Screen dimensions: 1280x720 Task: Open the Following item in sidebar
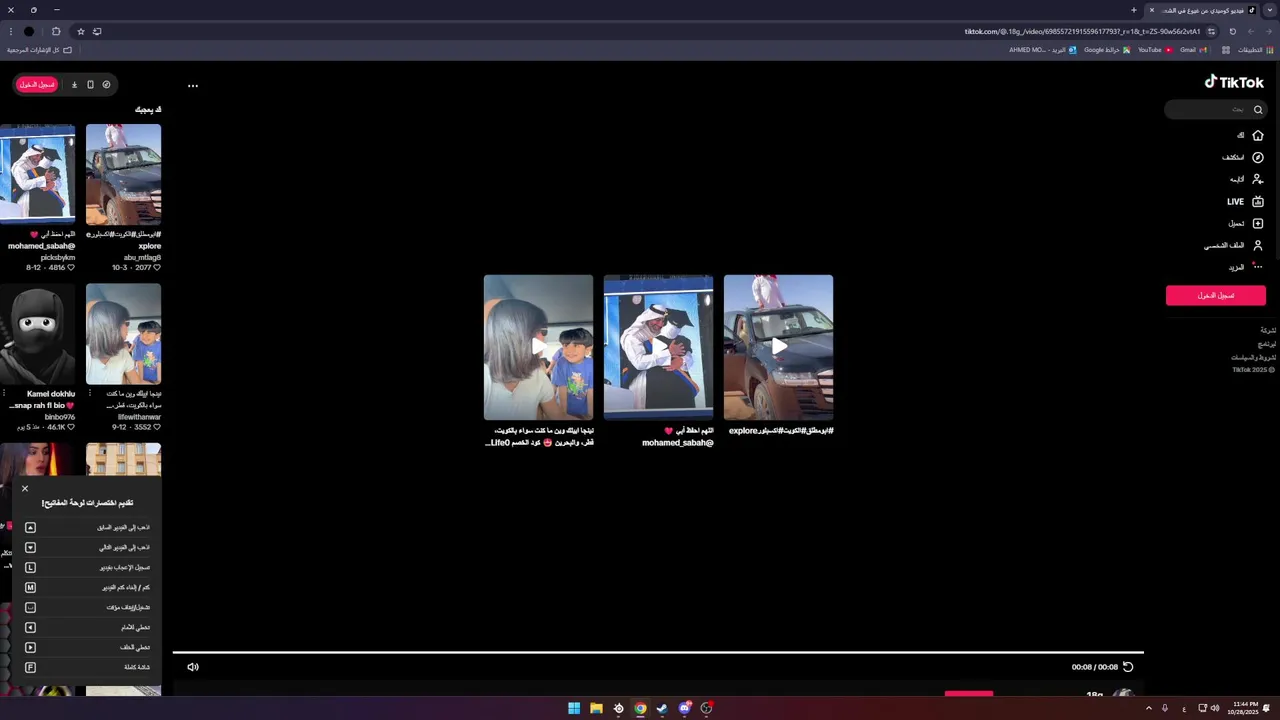coord(1247,179)
